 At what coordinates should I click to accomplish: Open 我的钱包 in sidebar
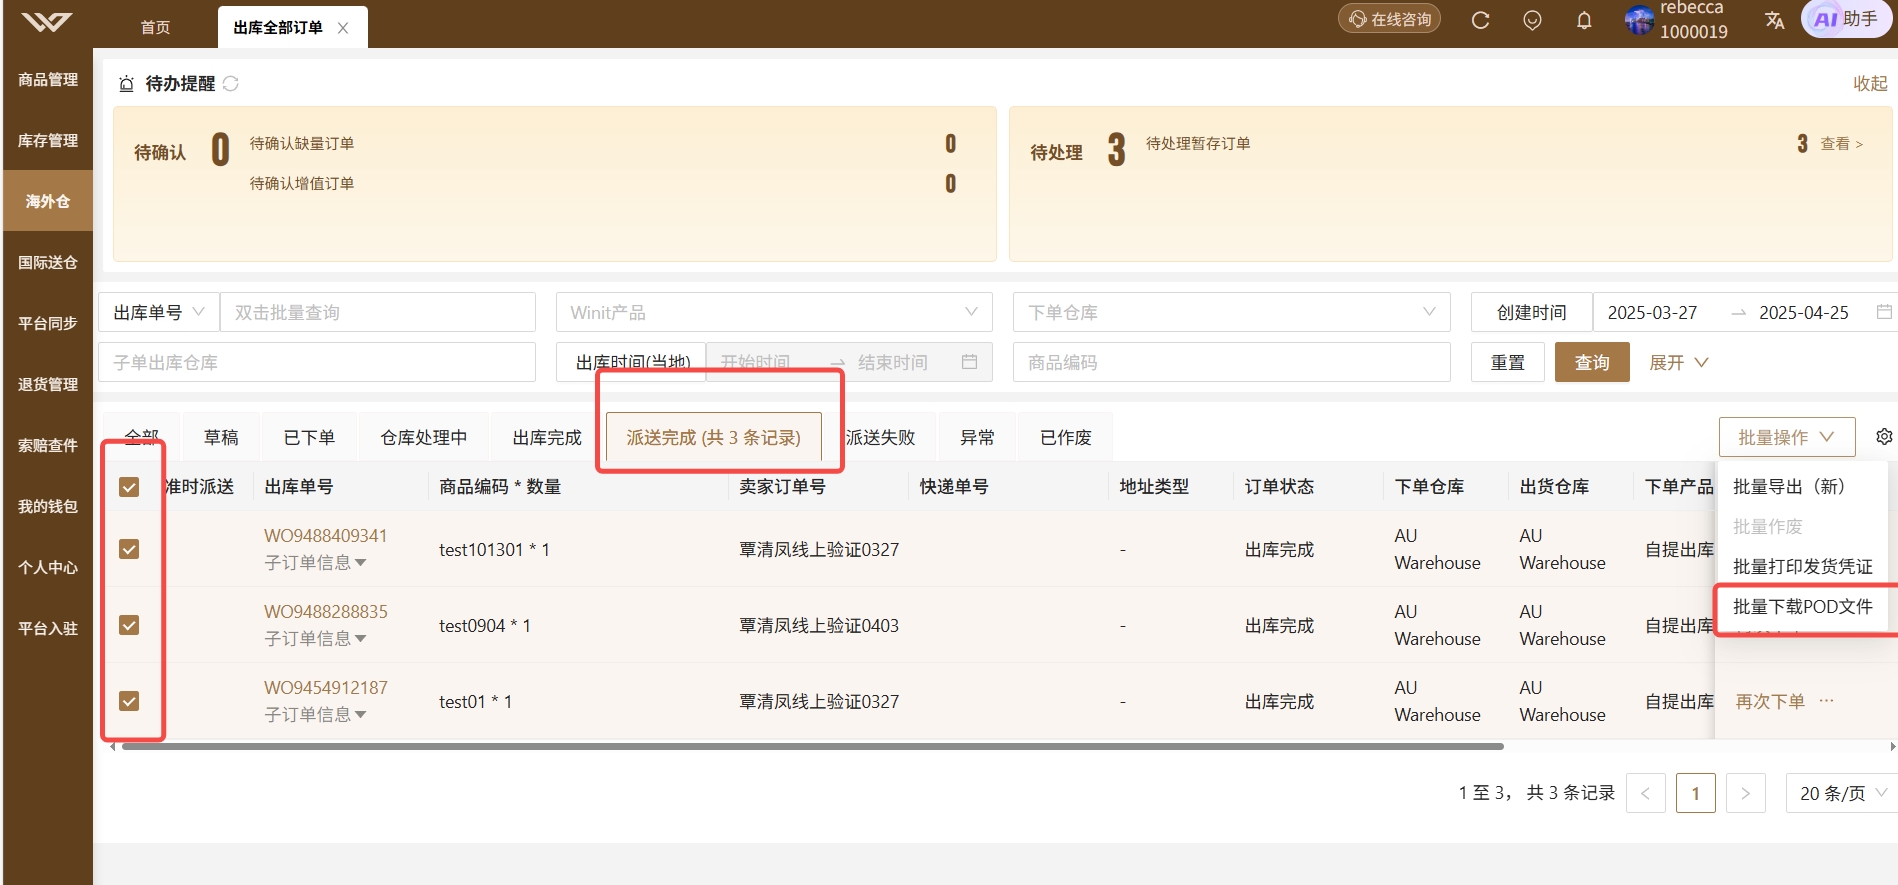48,507
